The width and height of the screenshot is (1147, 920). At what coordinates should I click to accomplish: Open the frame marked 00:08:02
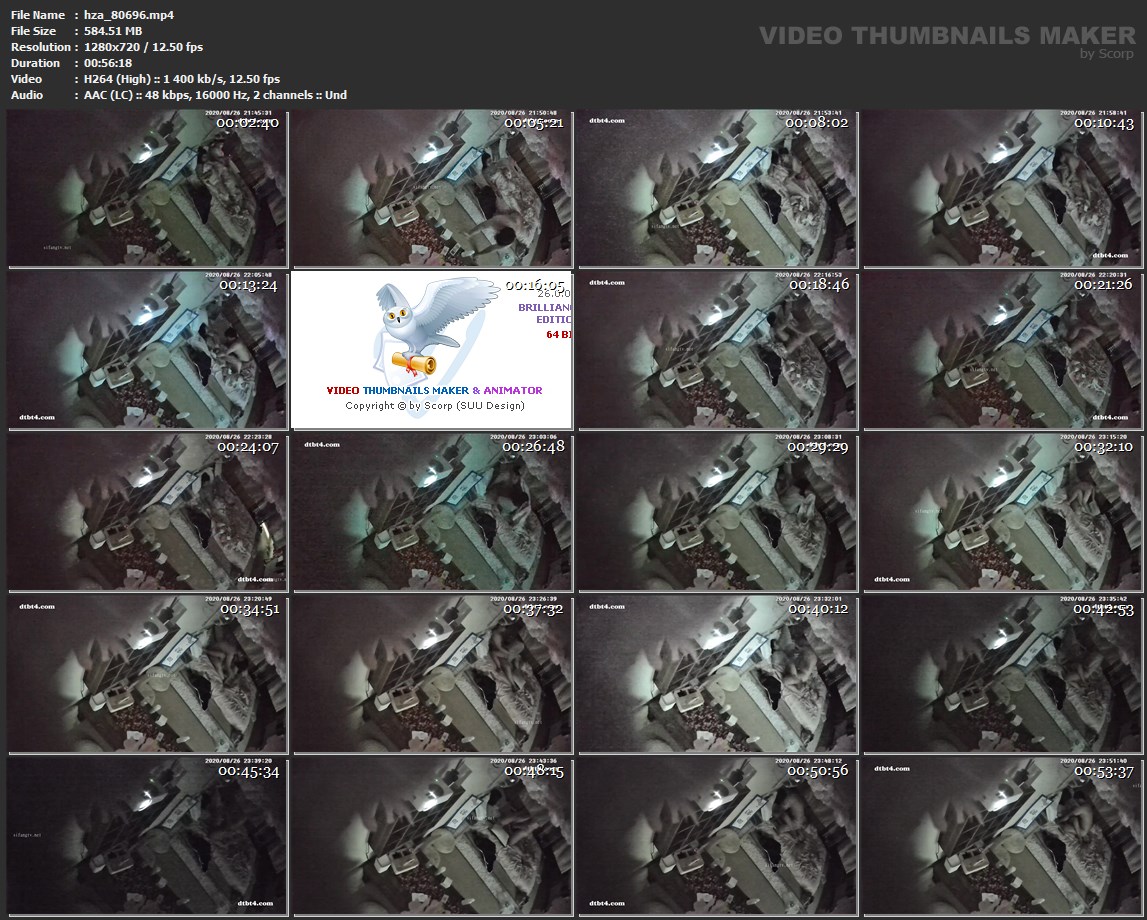(x=716, y=189)
